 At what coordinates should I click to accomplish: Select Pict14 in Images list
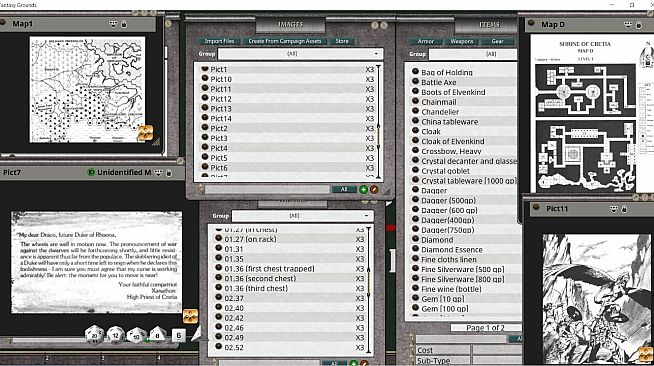click(221, 118)
